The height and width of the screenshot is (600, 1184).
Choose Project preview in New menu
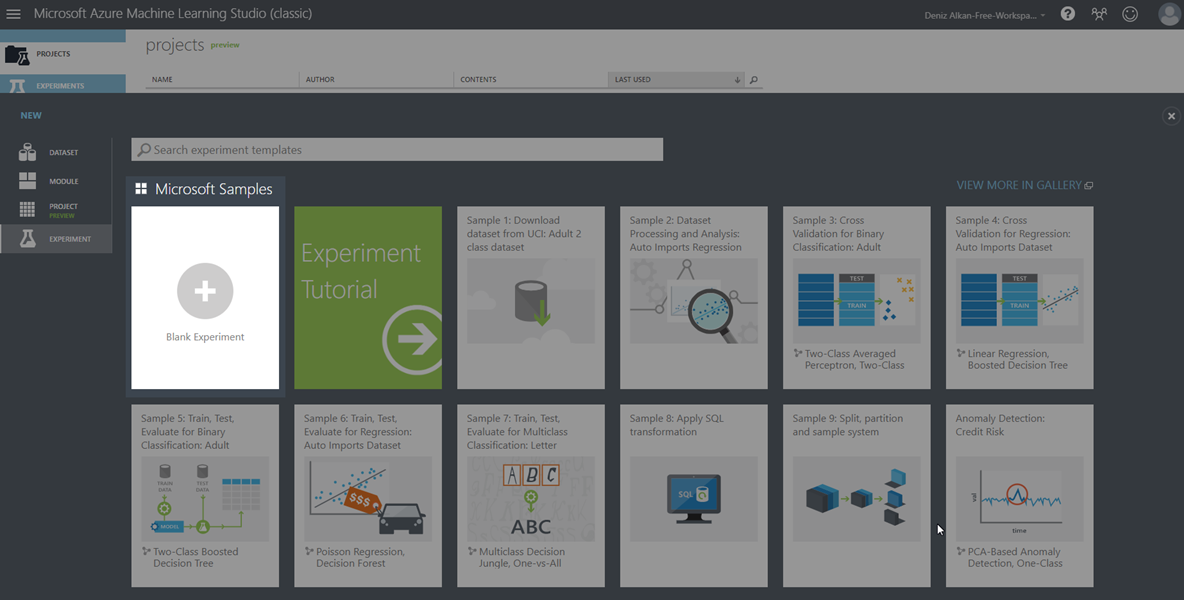(57, 210)
